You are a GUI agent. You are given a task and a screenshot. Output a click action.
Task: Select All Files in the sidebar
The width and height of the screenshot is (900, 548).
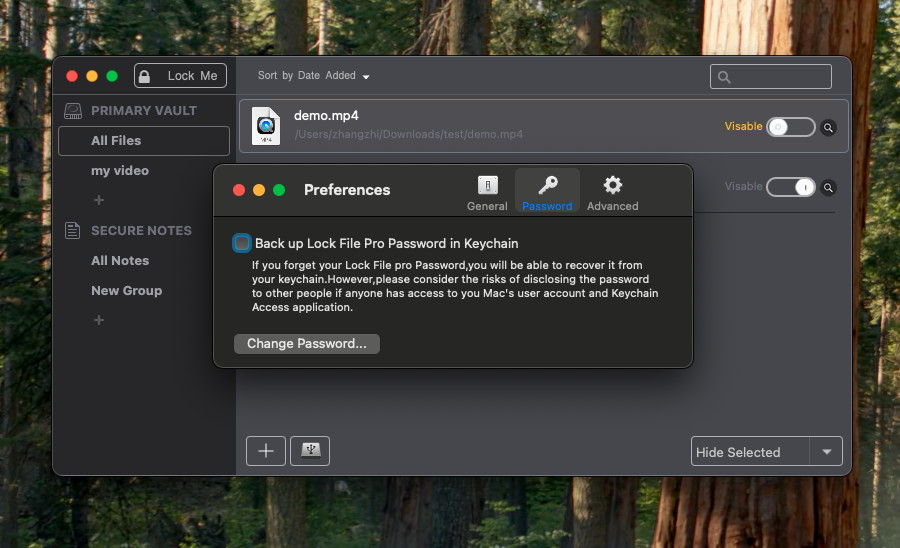point(143,141)
